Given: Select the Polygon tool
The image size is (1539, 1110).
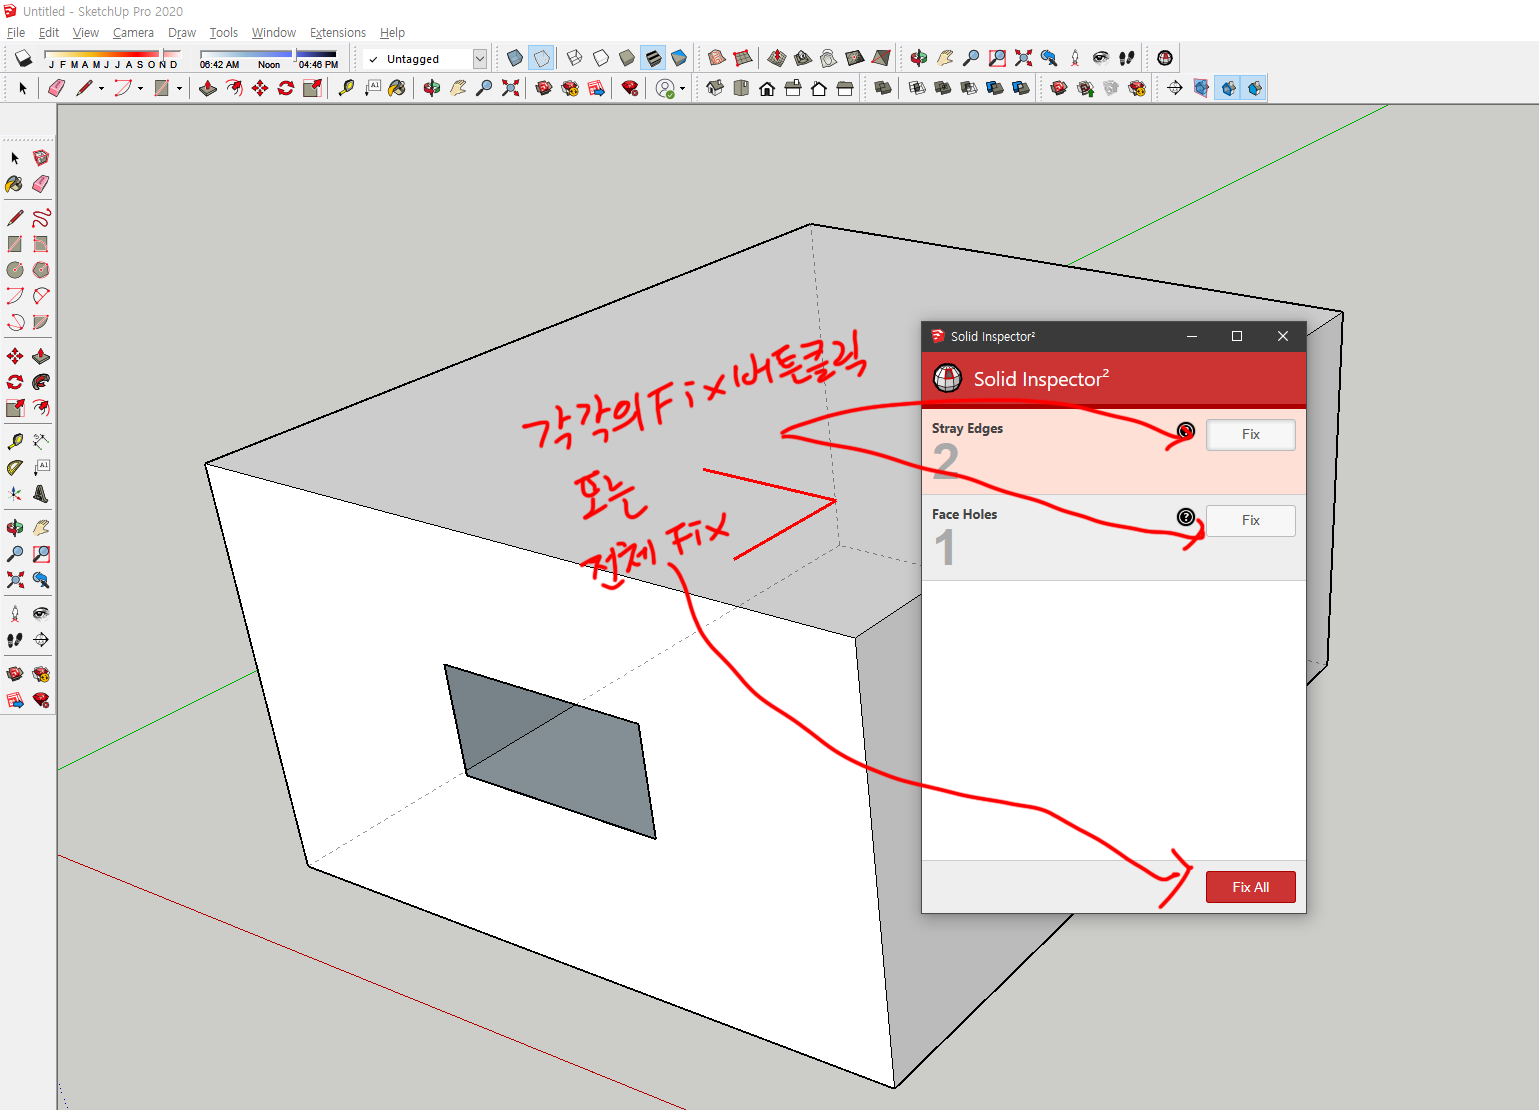Looking at the screenshot, I should [41, 270].
